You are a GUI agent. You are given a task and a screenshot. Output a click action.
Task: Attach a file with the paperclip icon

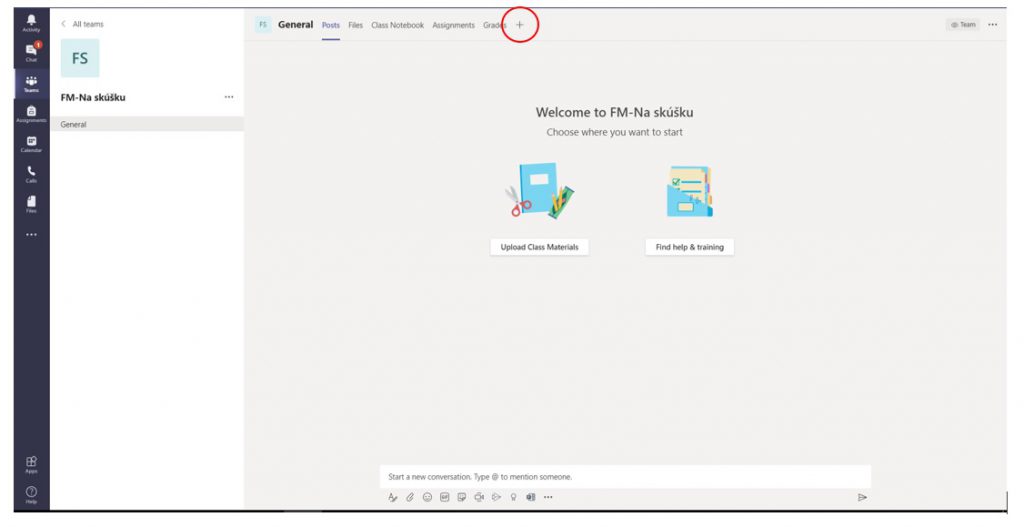[x=410, y=497]
